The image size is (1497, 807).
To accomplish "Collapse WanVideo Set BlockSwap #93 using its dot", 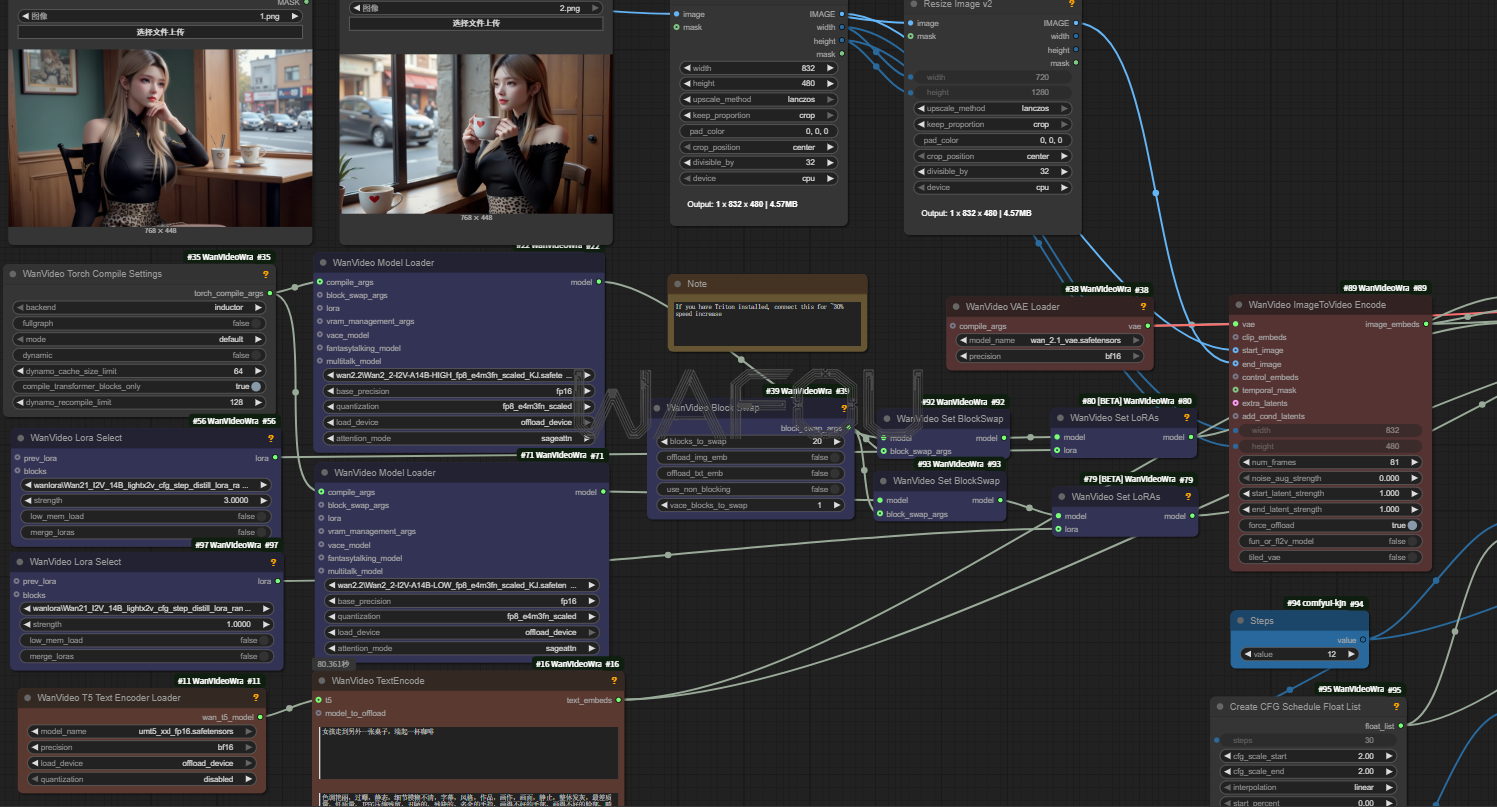I will click(x=886, y=481).
